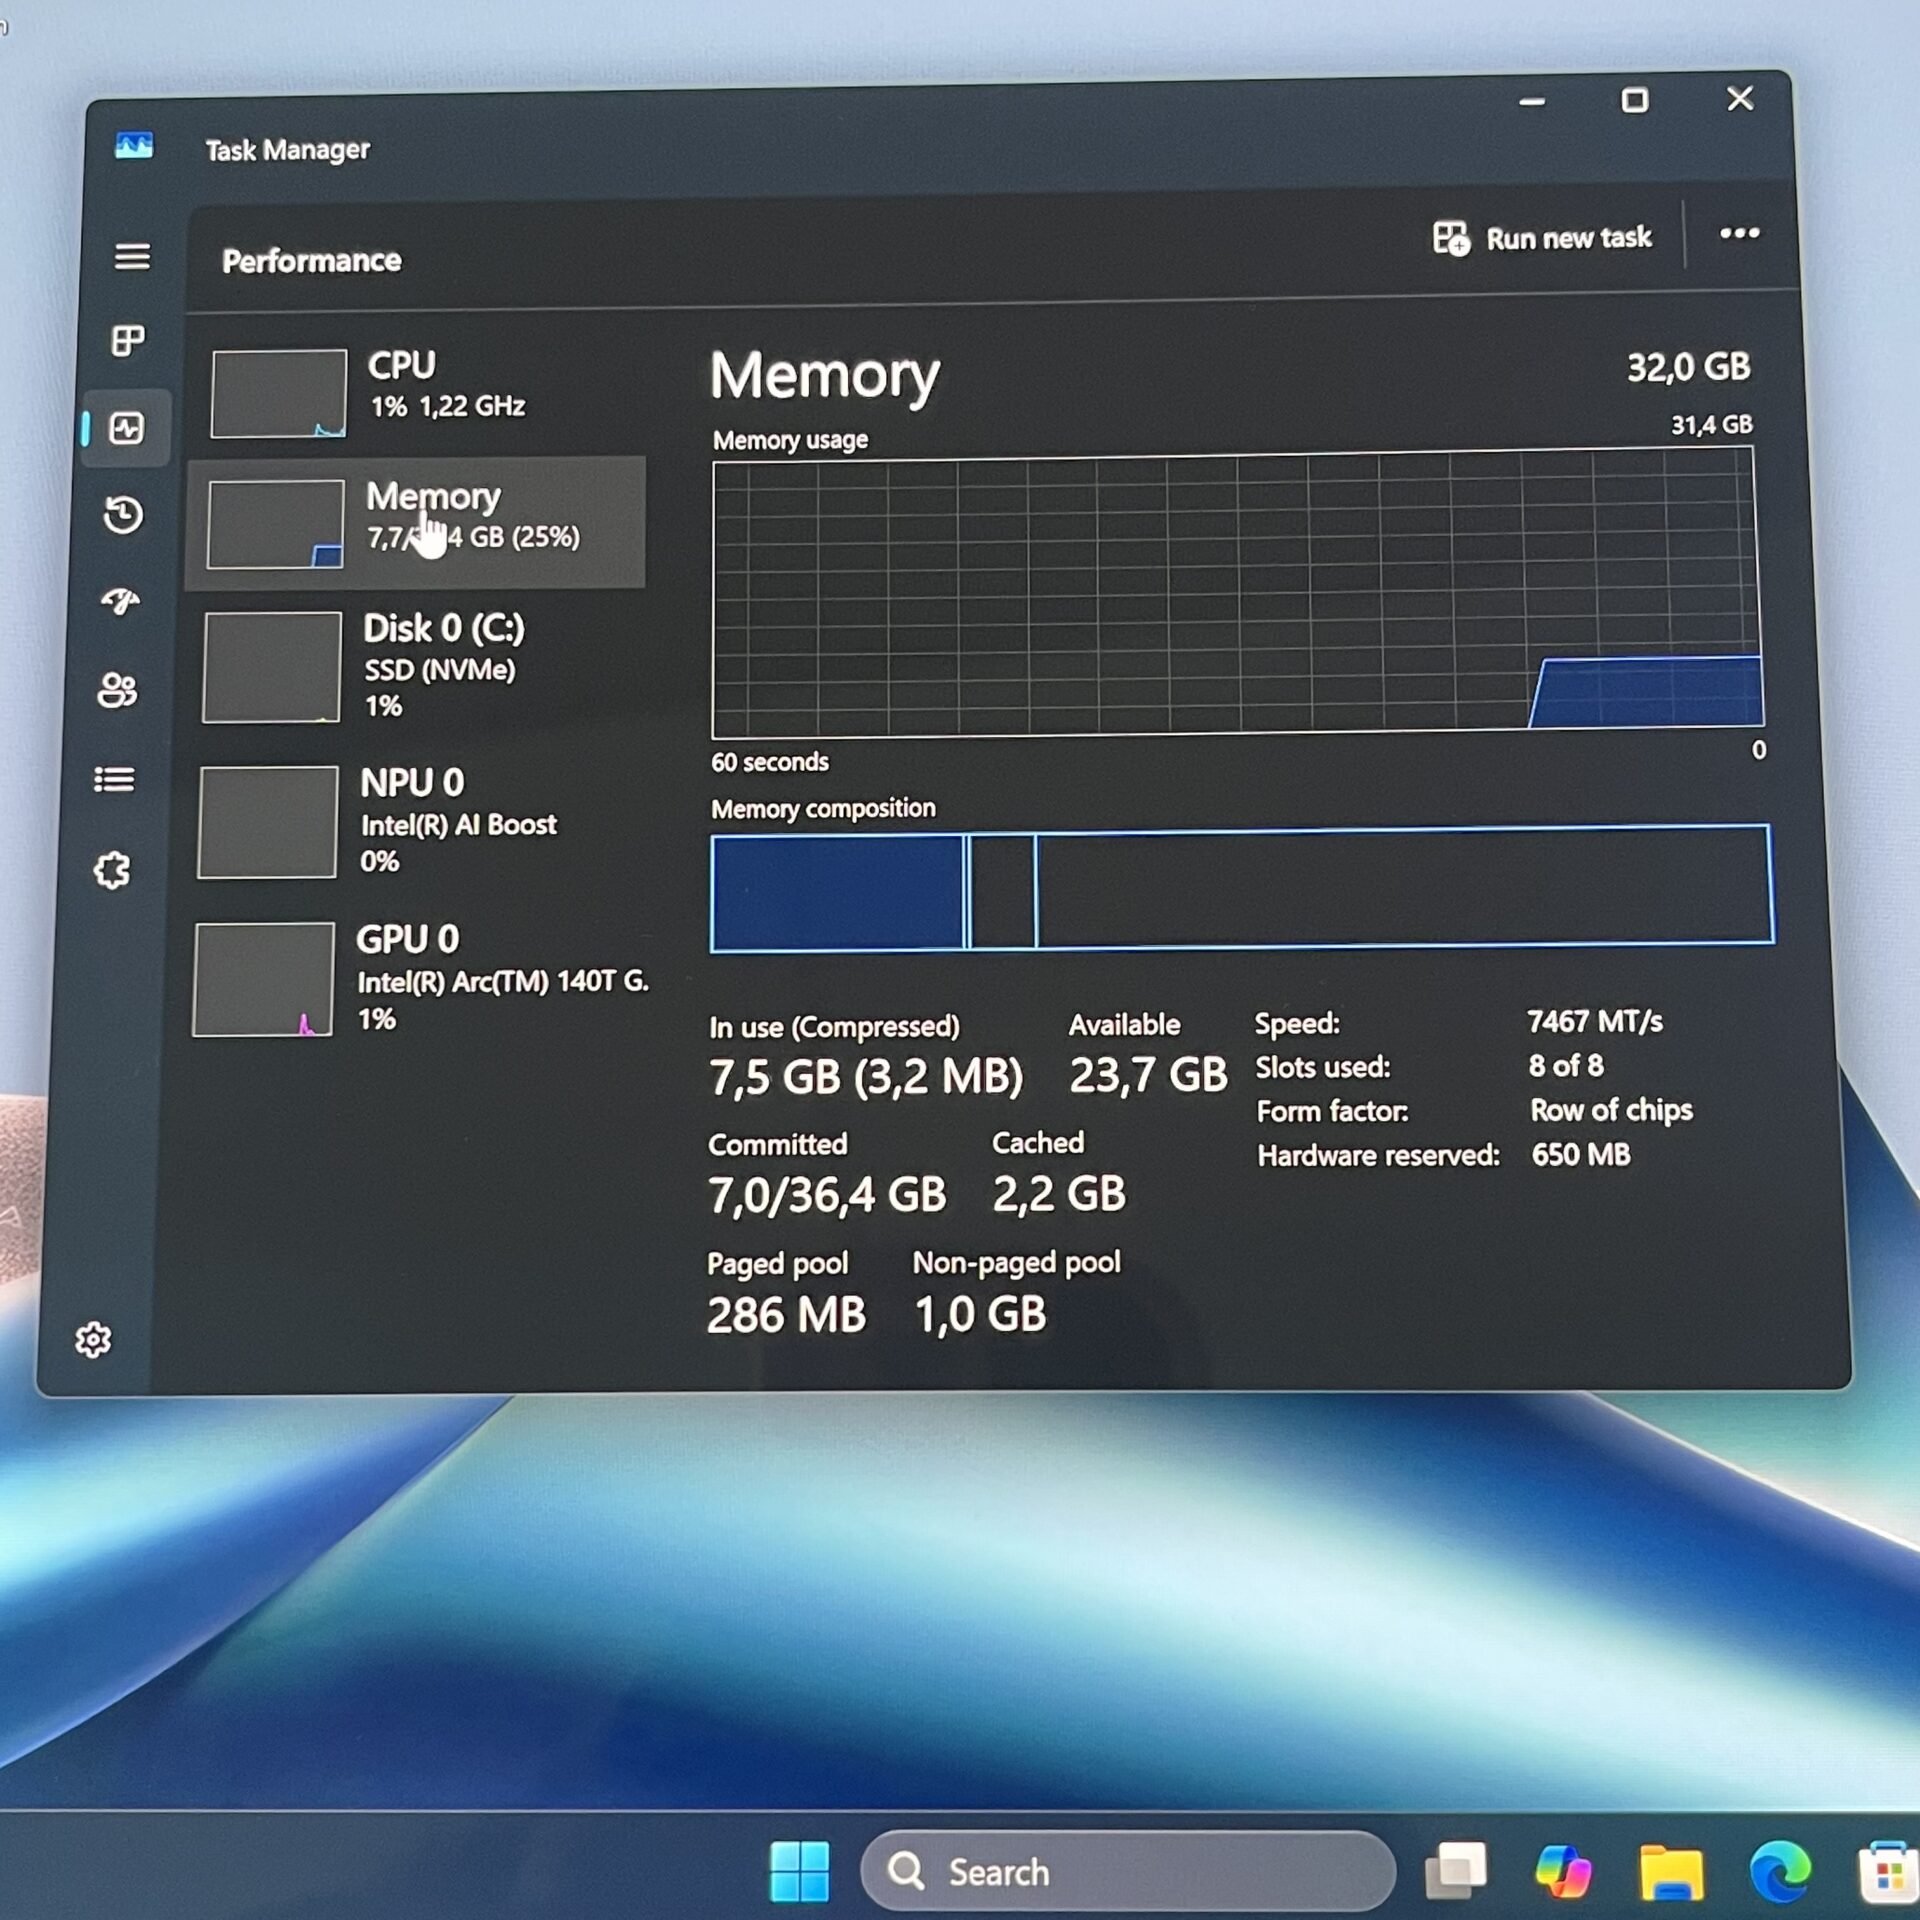Open the Processes page icon
Viewport: 1920px width, 1920px height.
tap(127, 341)
